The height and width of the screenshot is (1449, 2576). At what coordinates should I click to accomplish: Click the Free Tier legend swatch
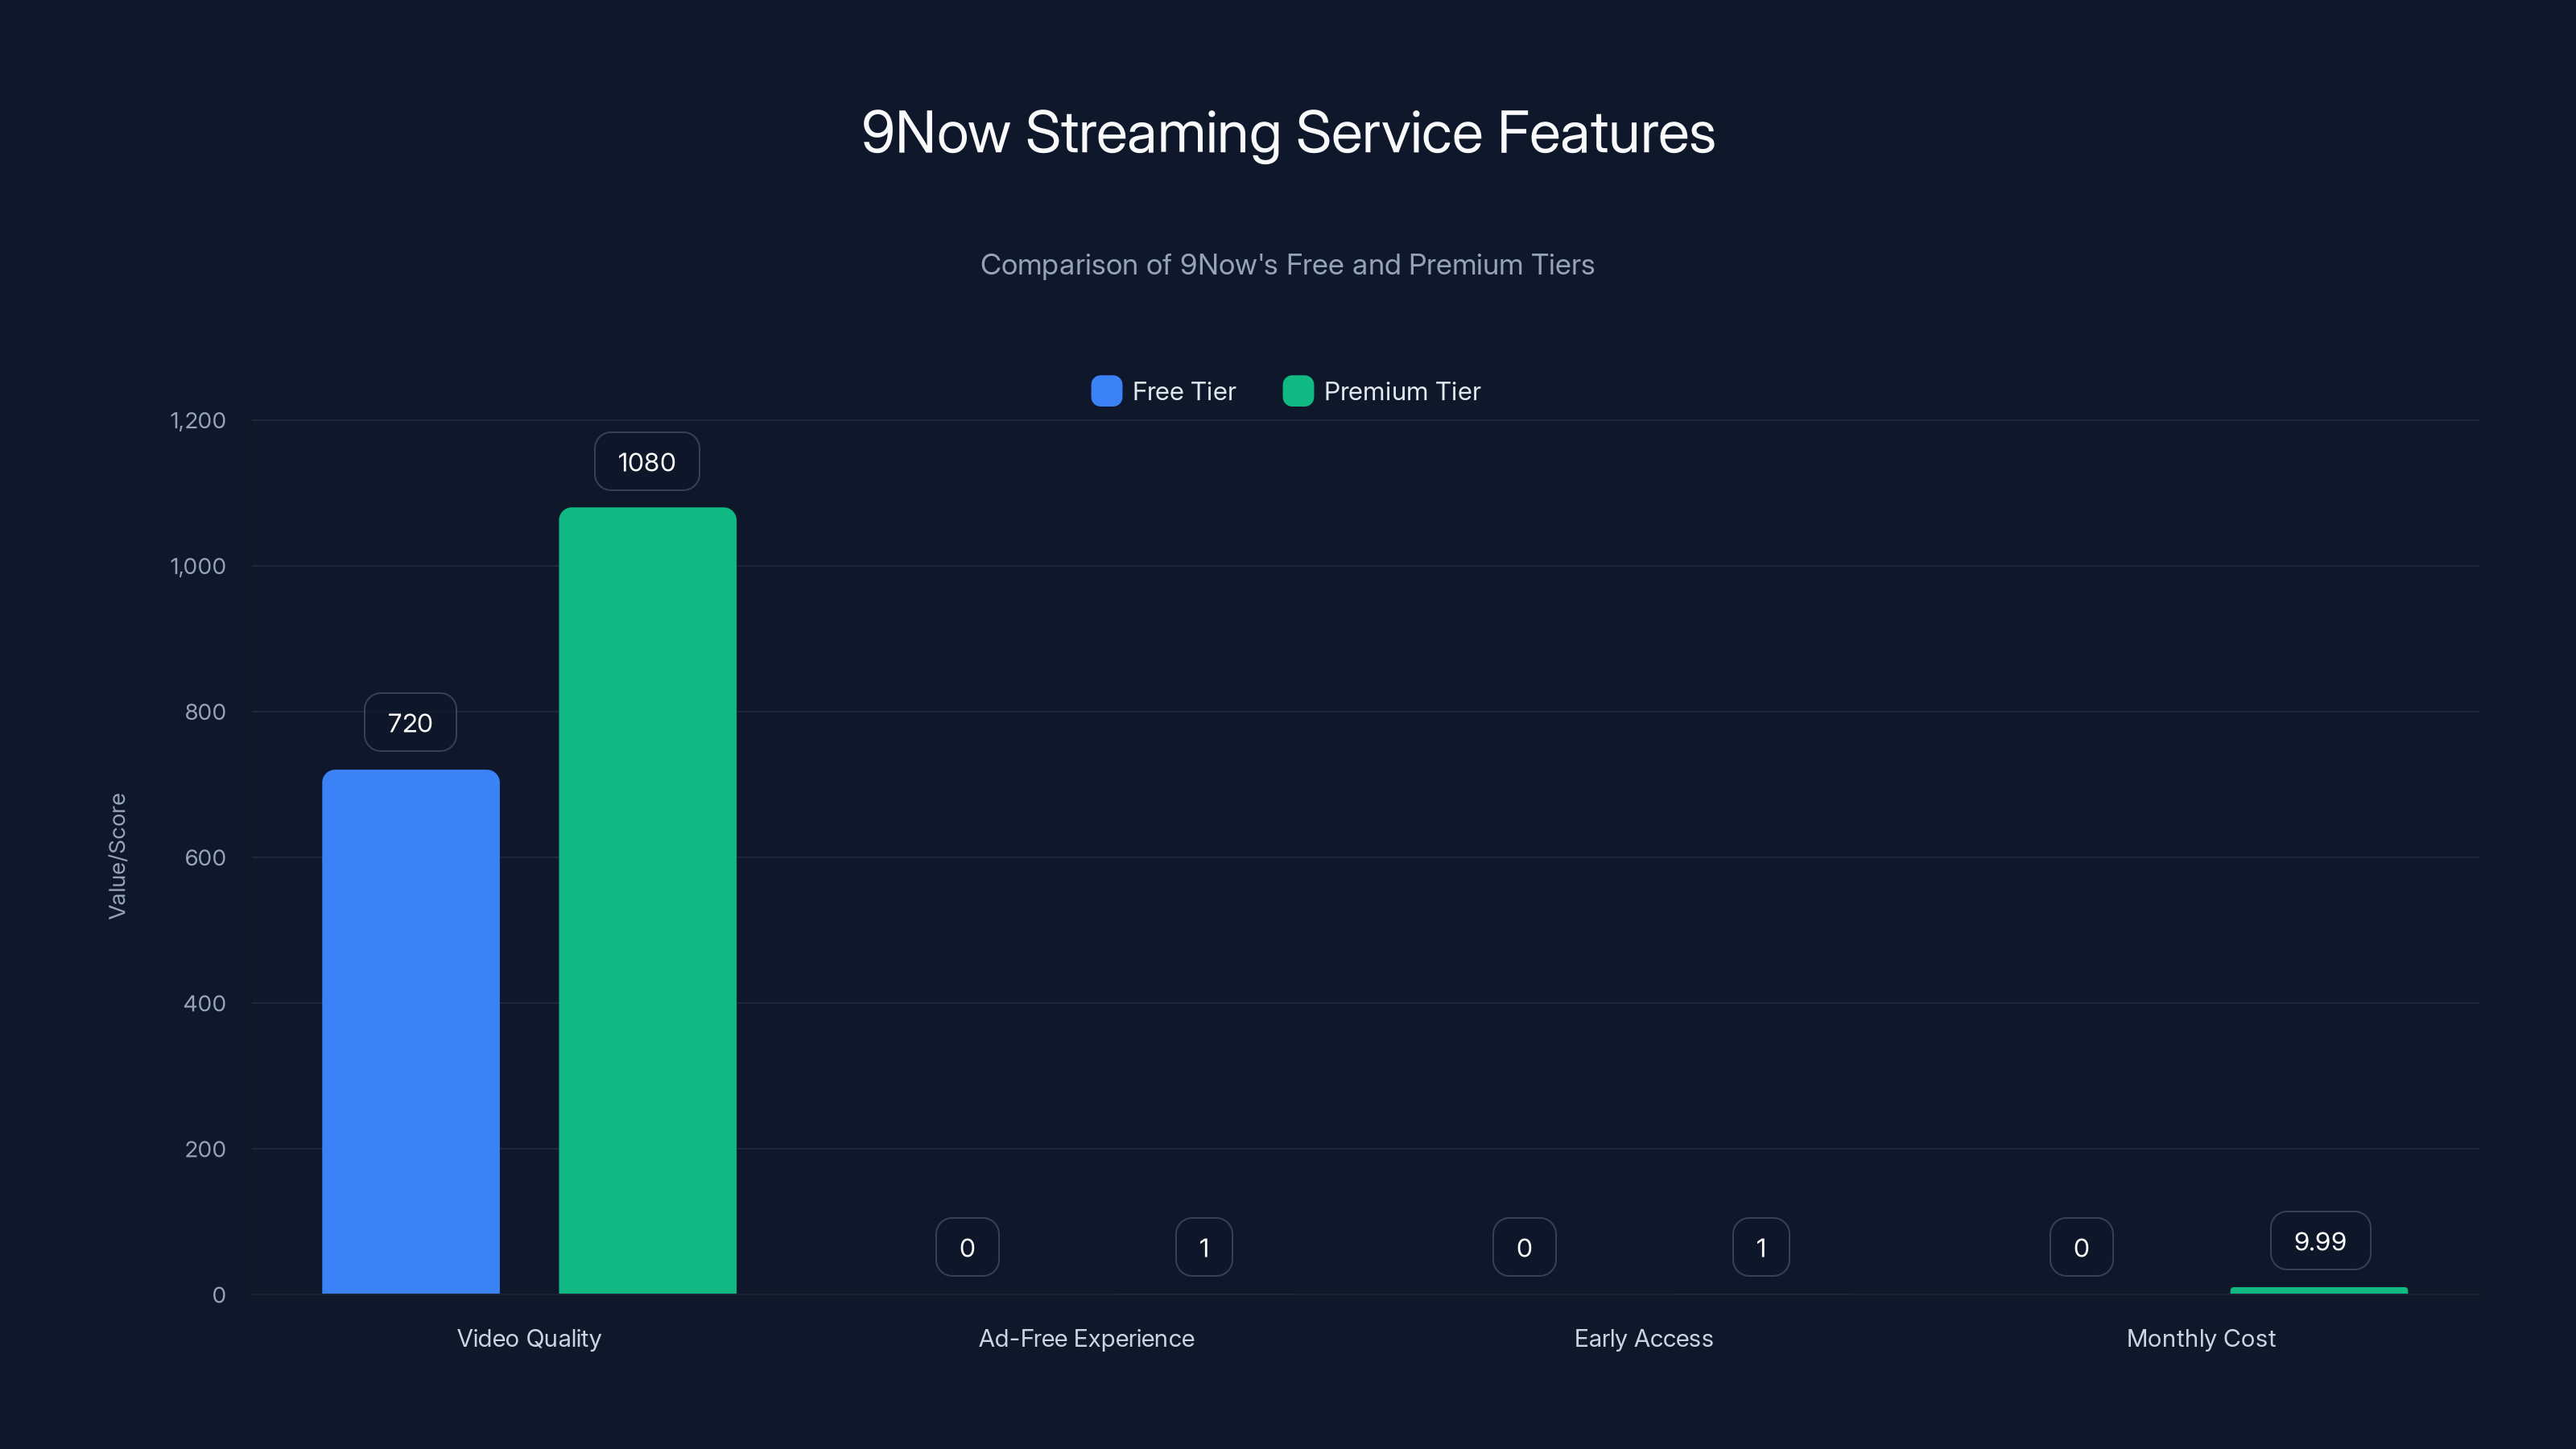click(1105, 391)
